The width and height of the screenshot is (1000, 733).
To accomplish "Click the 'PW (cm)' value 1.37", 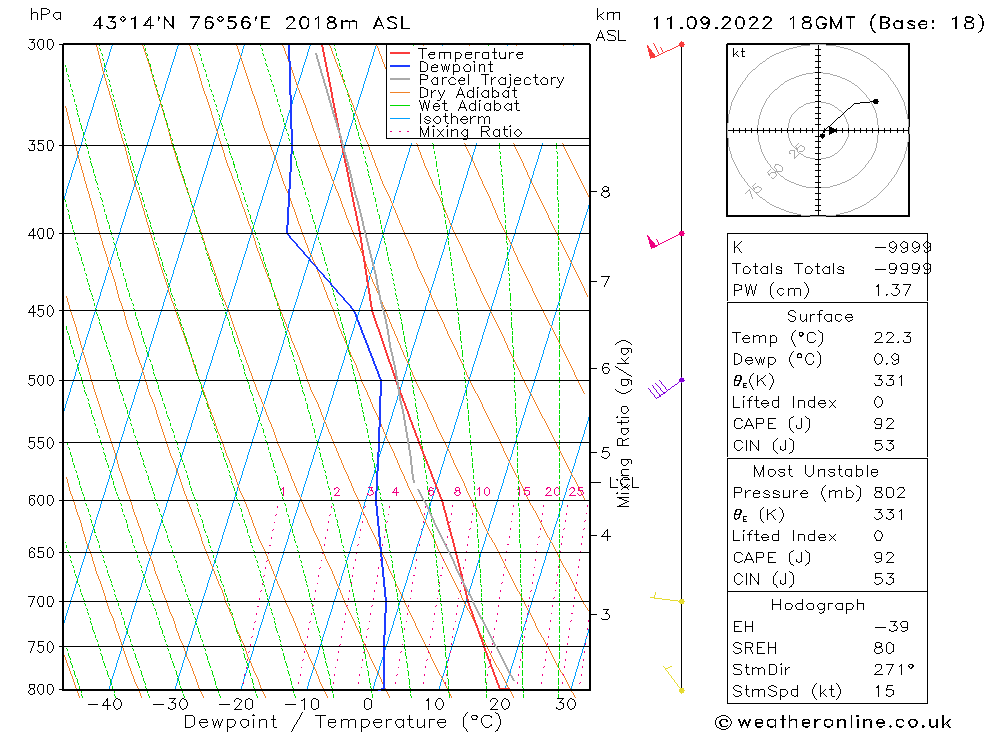I will 893,290.
